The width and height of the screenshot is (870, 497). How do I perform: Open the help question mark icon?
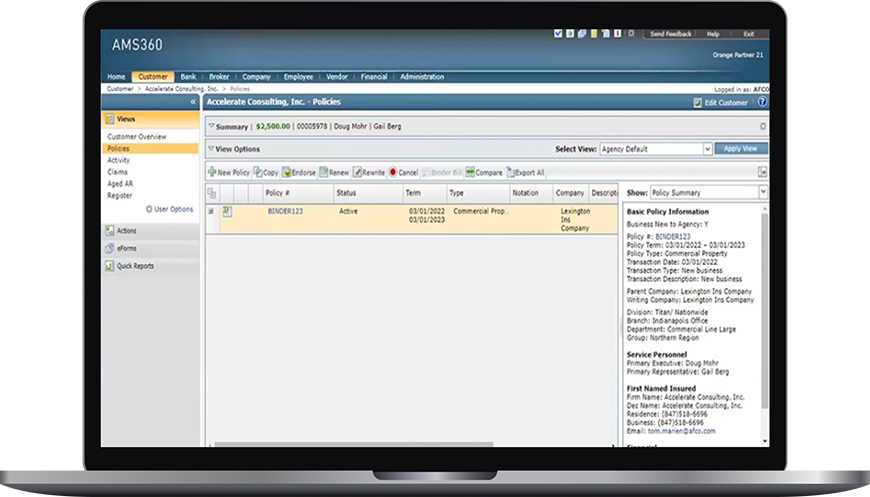(762, 102)
